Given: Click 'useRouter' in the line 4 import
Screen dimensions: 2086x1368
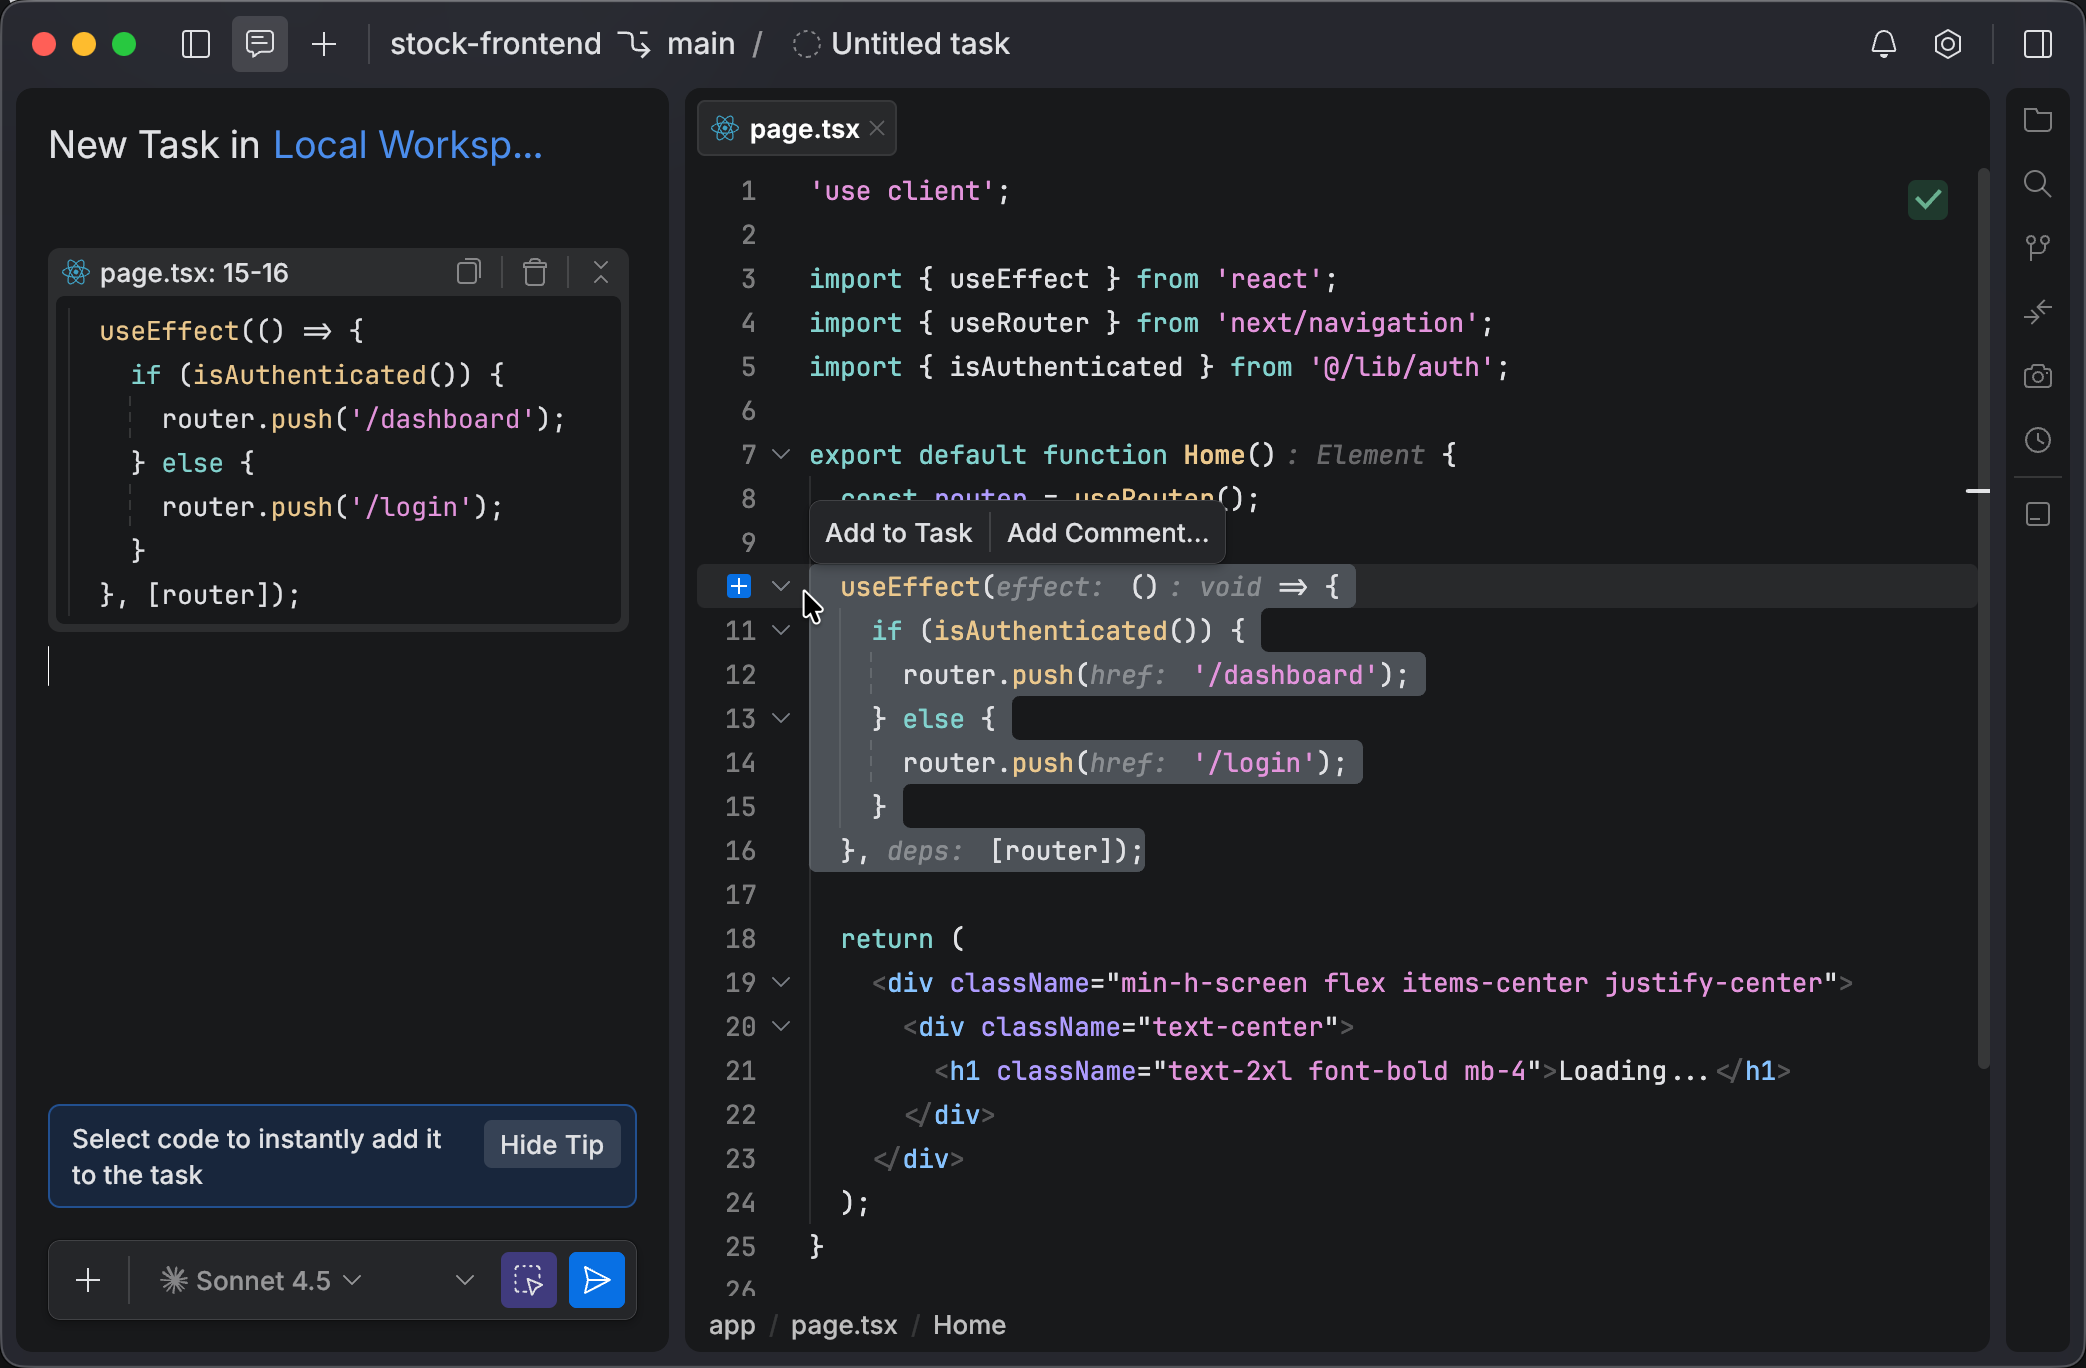Looking at the screenshot, I should point(1019,322).
